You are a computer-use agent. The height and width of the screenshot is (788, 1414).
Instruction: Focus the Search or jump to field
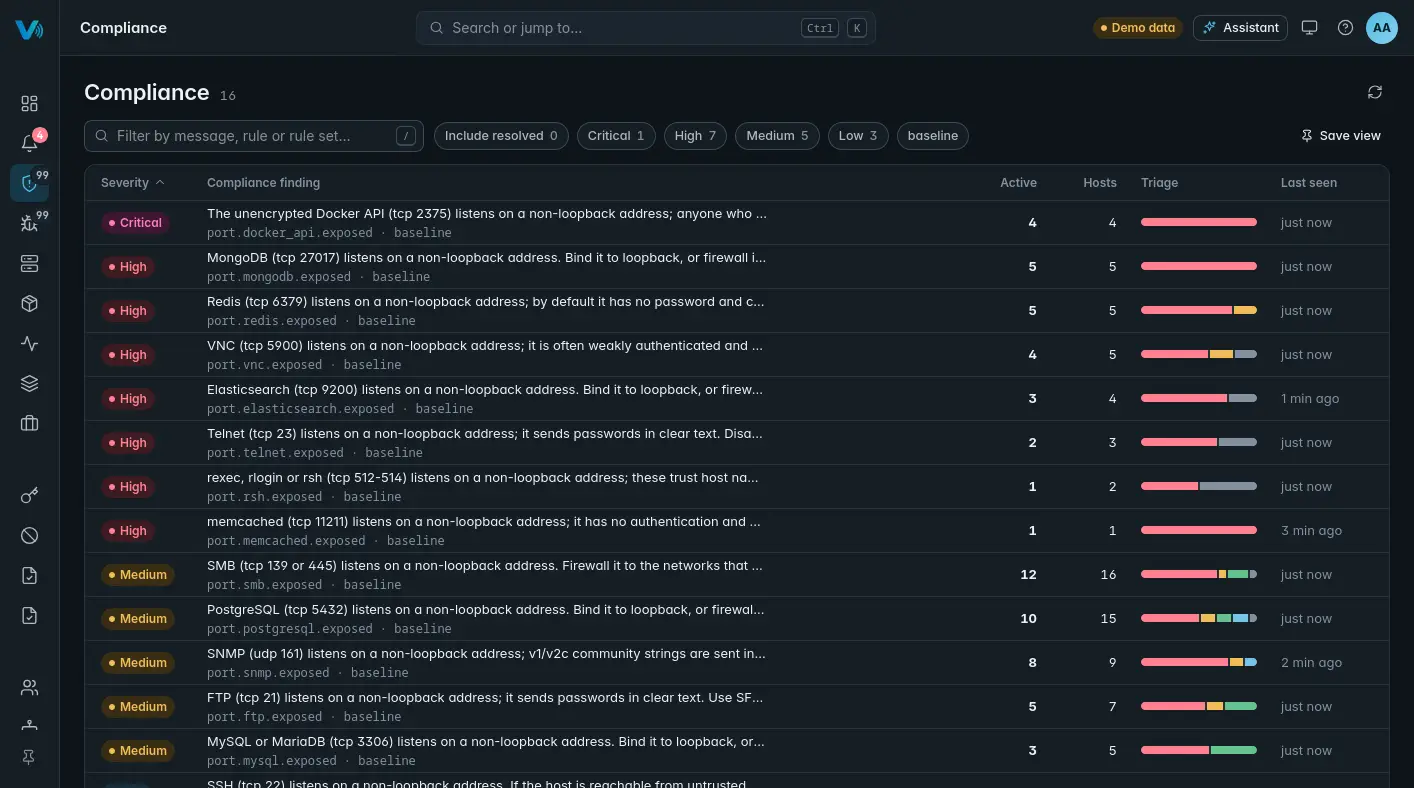pos(646,28)
